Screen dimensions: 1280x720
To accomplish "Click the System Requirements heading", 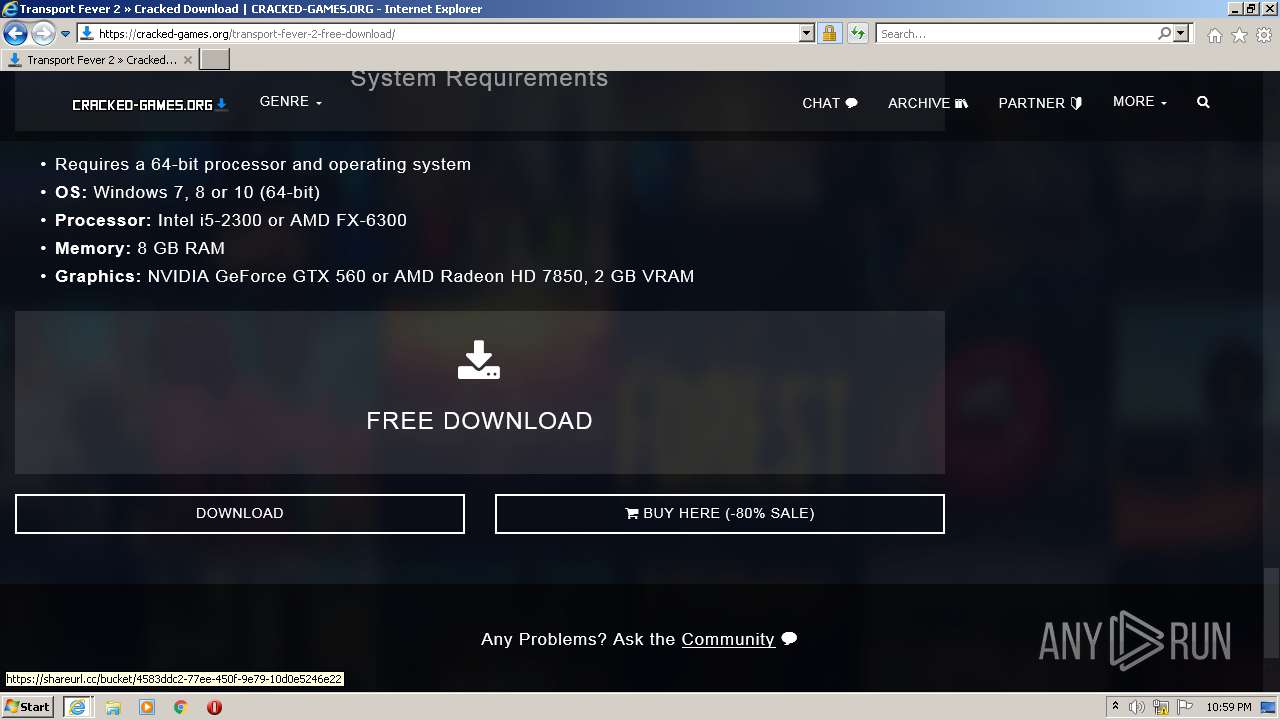I will pyautogui.click(x=479, y=78).
